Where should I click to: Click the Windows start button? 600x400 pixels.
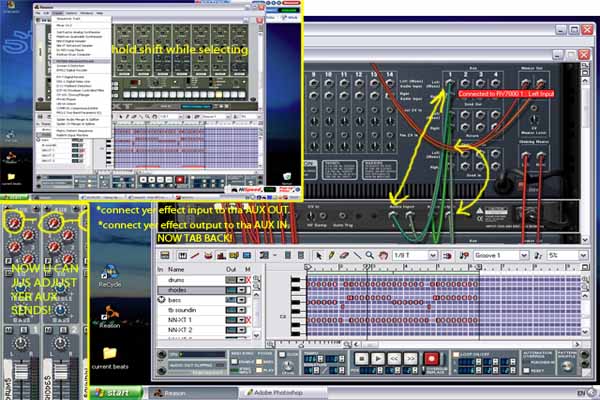(x=116, y=393)
